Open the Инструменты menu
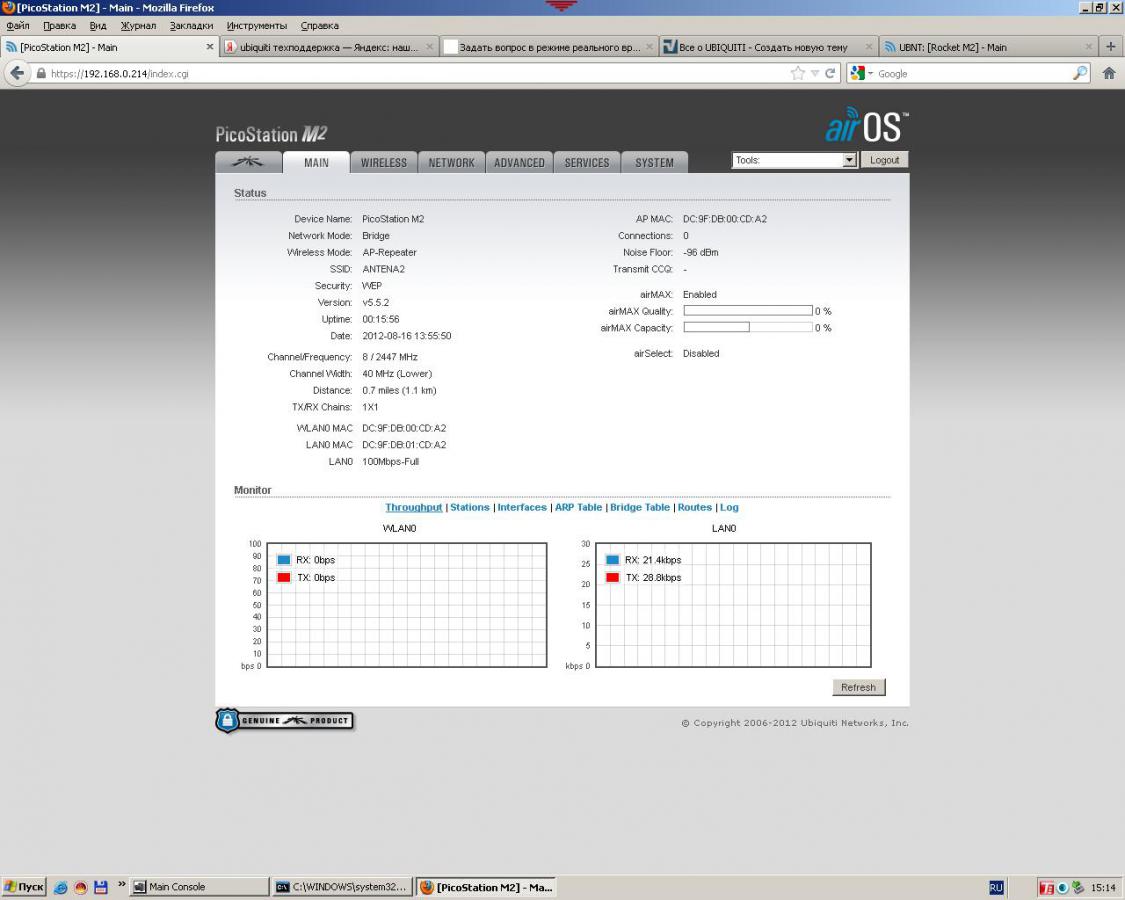This screenshot has width=1125, height=900. tap(257, 26)
